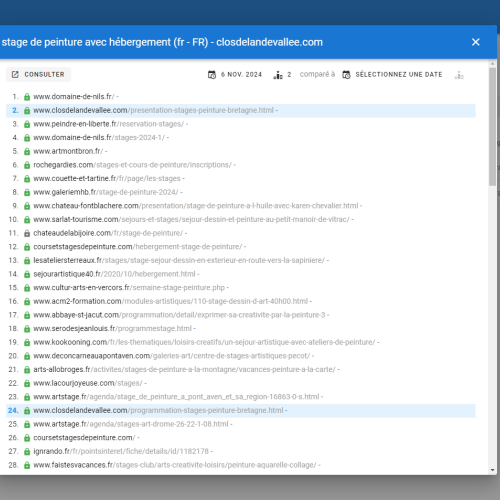This screenshot has height=500, width=500.
Task: Click padlock icon on row 12 coursetstagesdepeinture
Action: 27,247
